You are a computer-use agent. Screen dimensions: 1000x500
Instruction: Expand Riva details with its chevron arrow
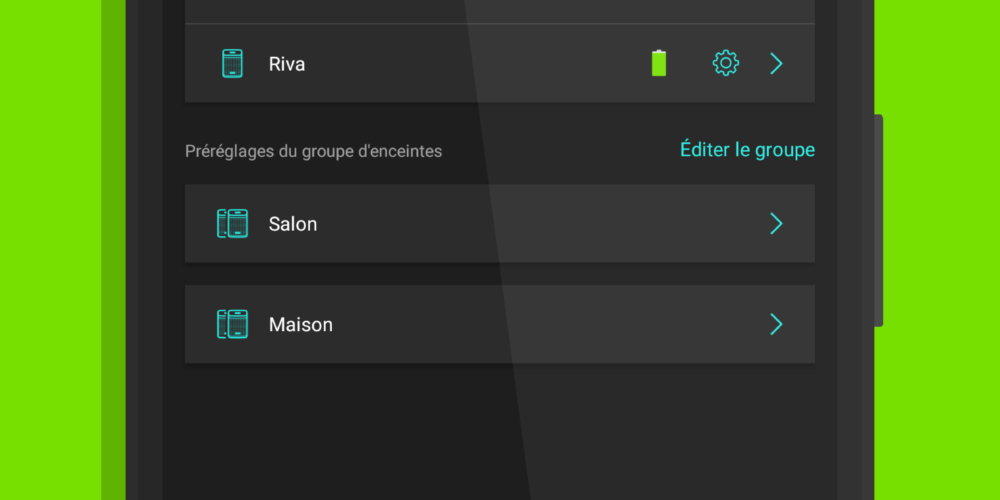click(776, 63)
